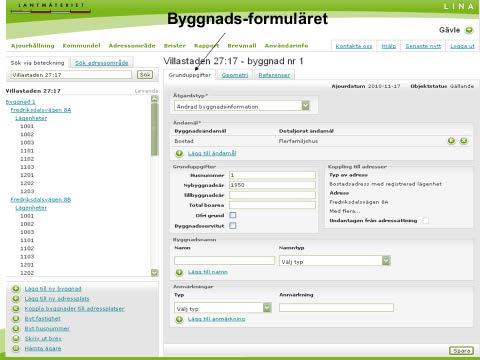Click the Spara button
Viewport: 480px width, 360px height.
click(461, 351)
